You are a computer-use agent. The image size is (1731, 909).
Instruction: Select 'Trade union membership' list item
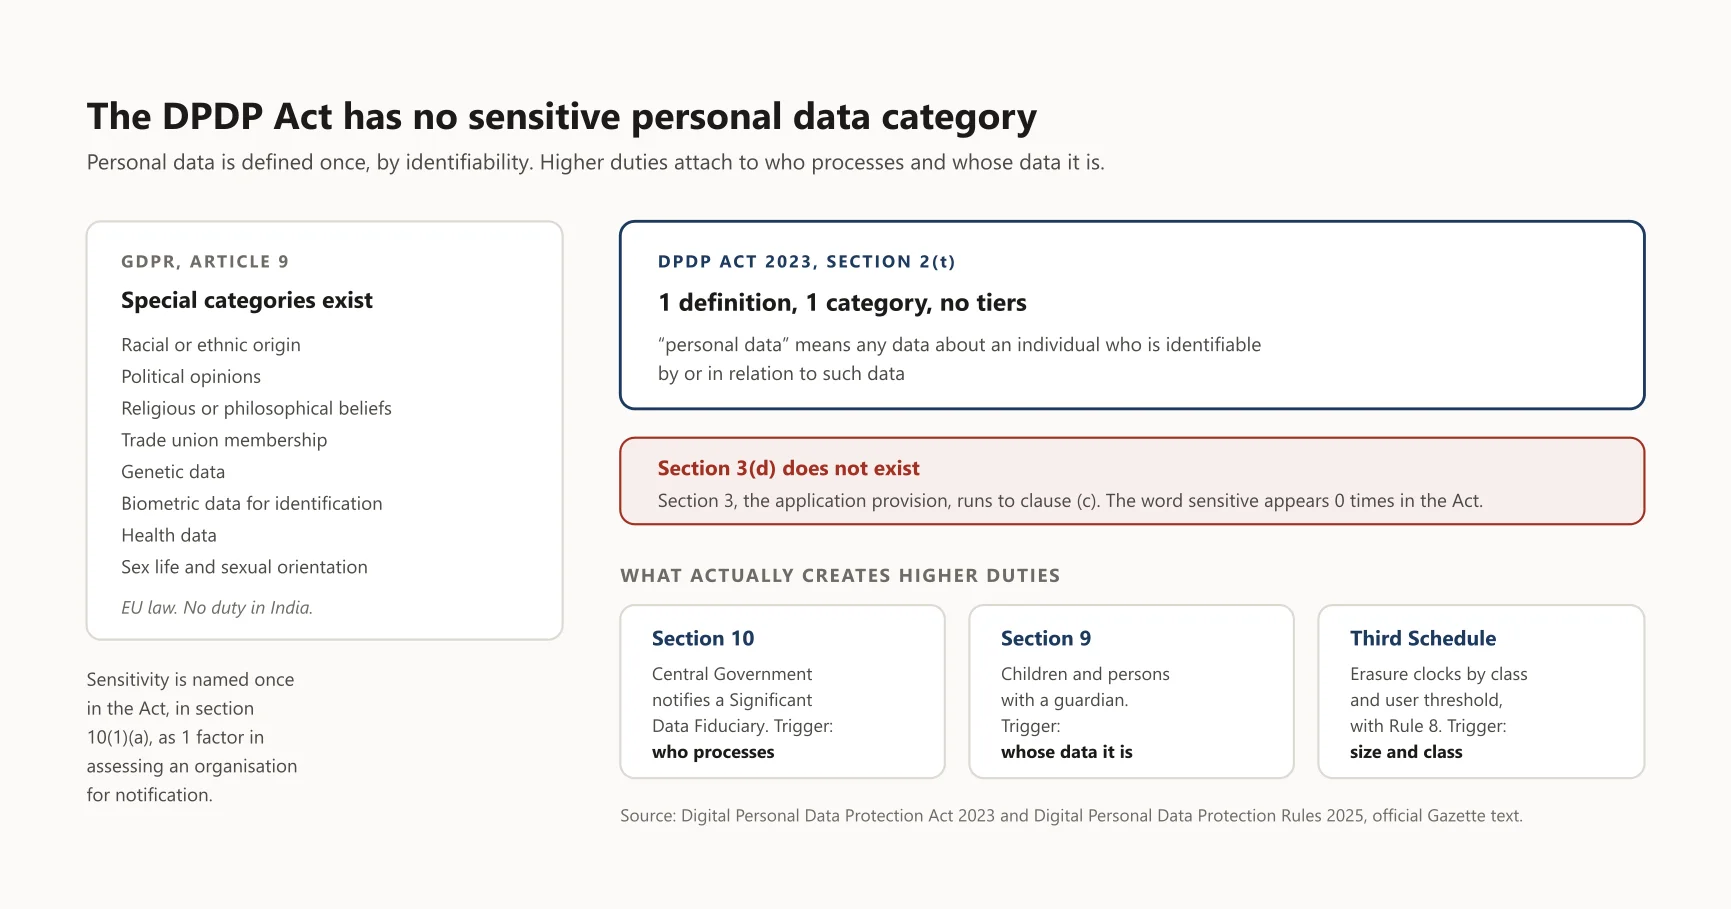(x=224, y=440)
